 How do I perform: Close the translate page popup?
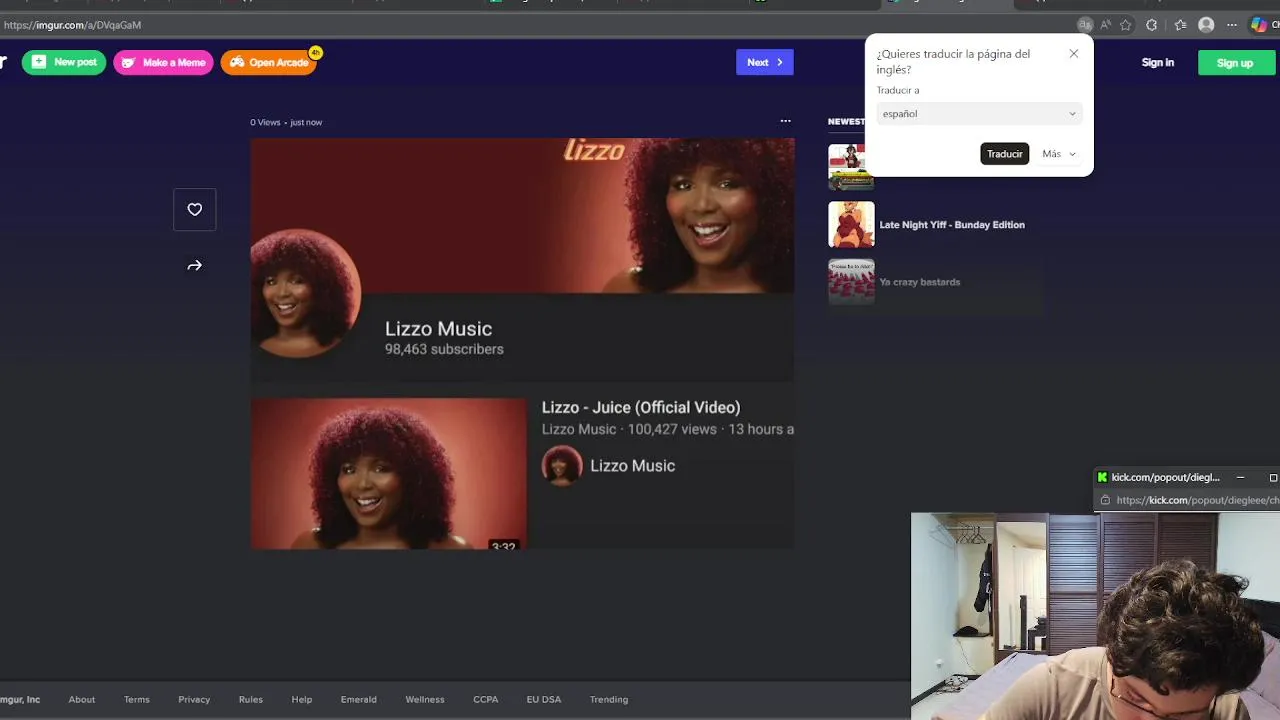point(1074,54)
